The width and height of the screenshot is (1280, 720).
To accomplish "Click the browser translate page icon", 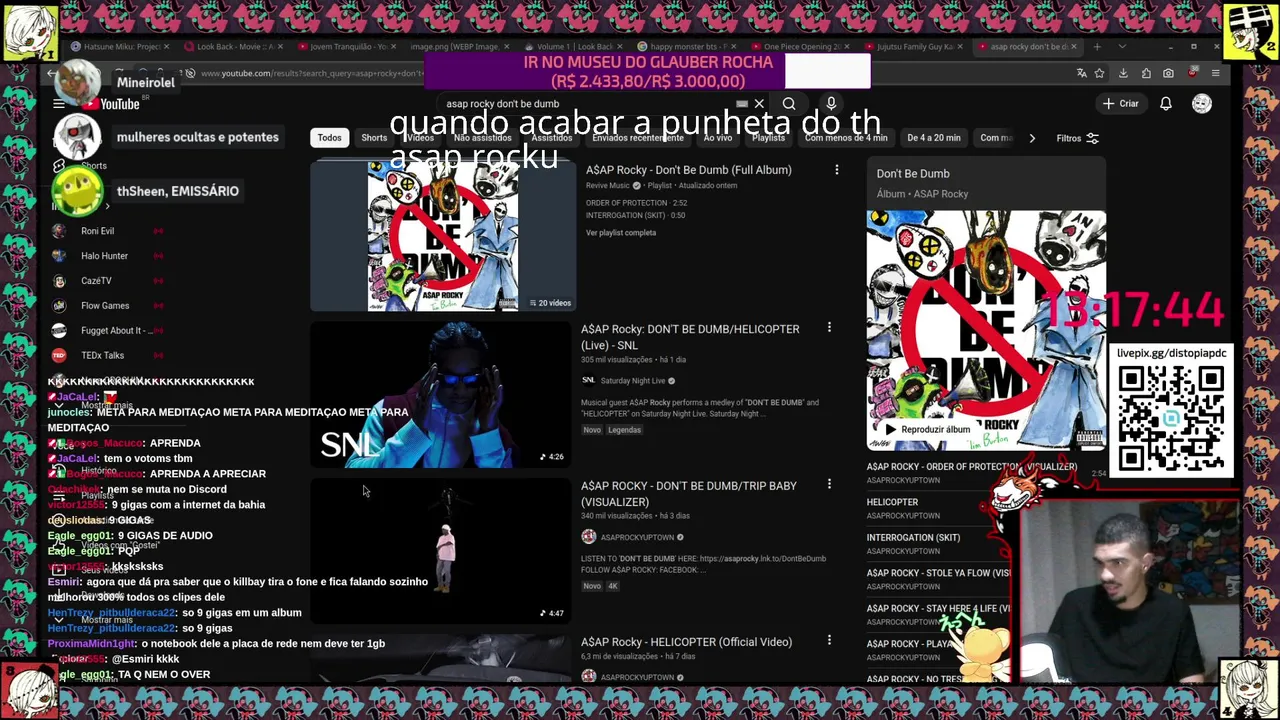I will [x=1081, y=73].
